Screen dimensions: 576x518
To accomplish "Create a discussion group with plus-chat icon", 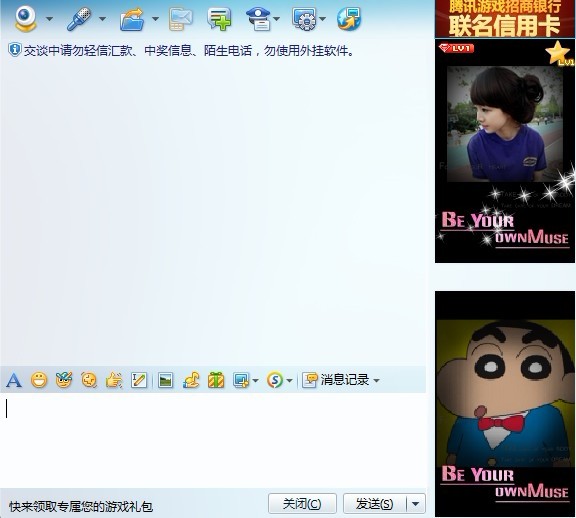I will 219,19.
